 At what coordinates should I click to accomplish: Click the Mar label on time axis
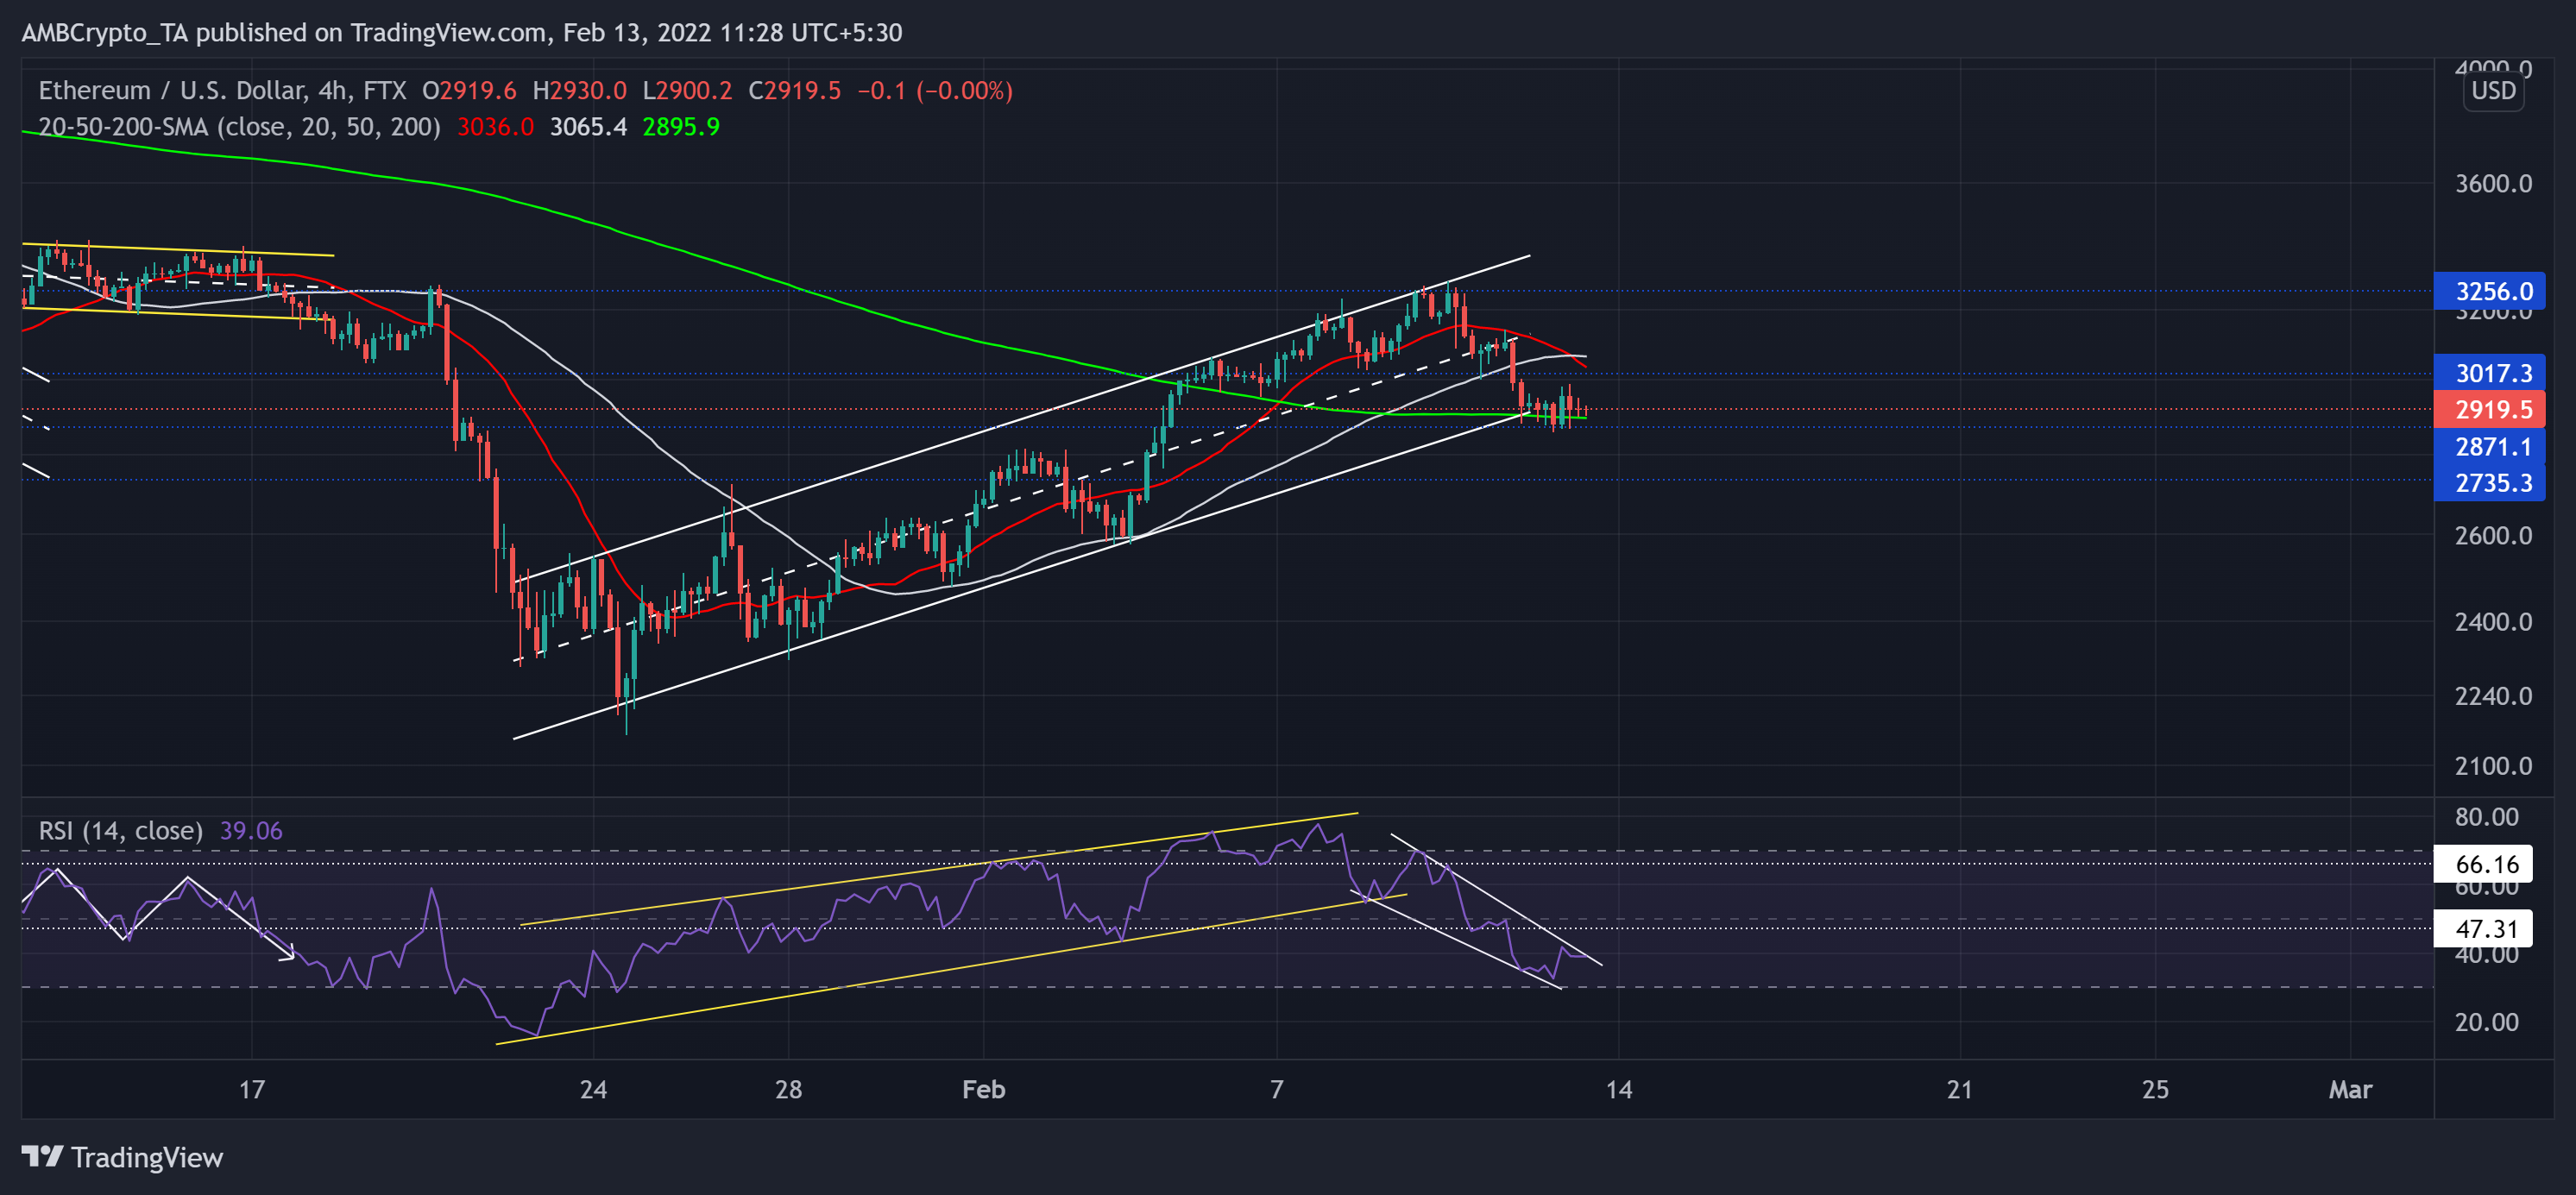(x=2349, y=1089)
